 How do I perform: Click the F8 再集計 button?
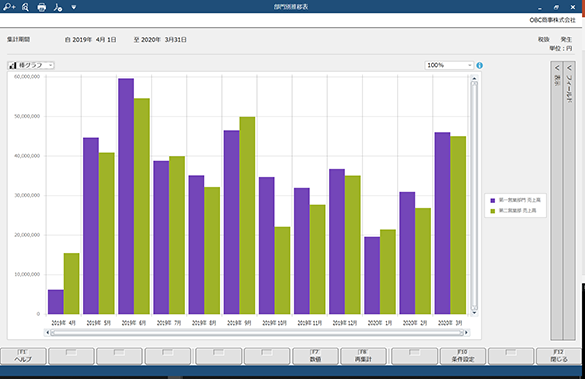363,356
